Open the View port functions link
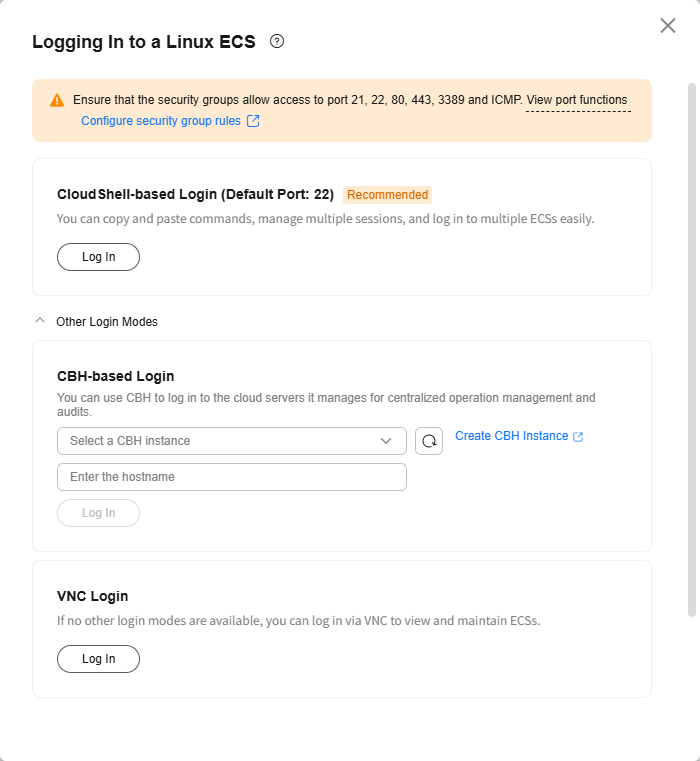 tap(577, 100)
